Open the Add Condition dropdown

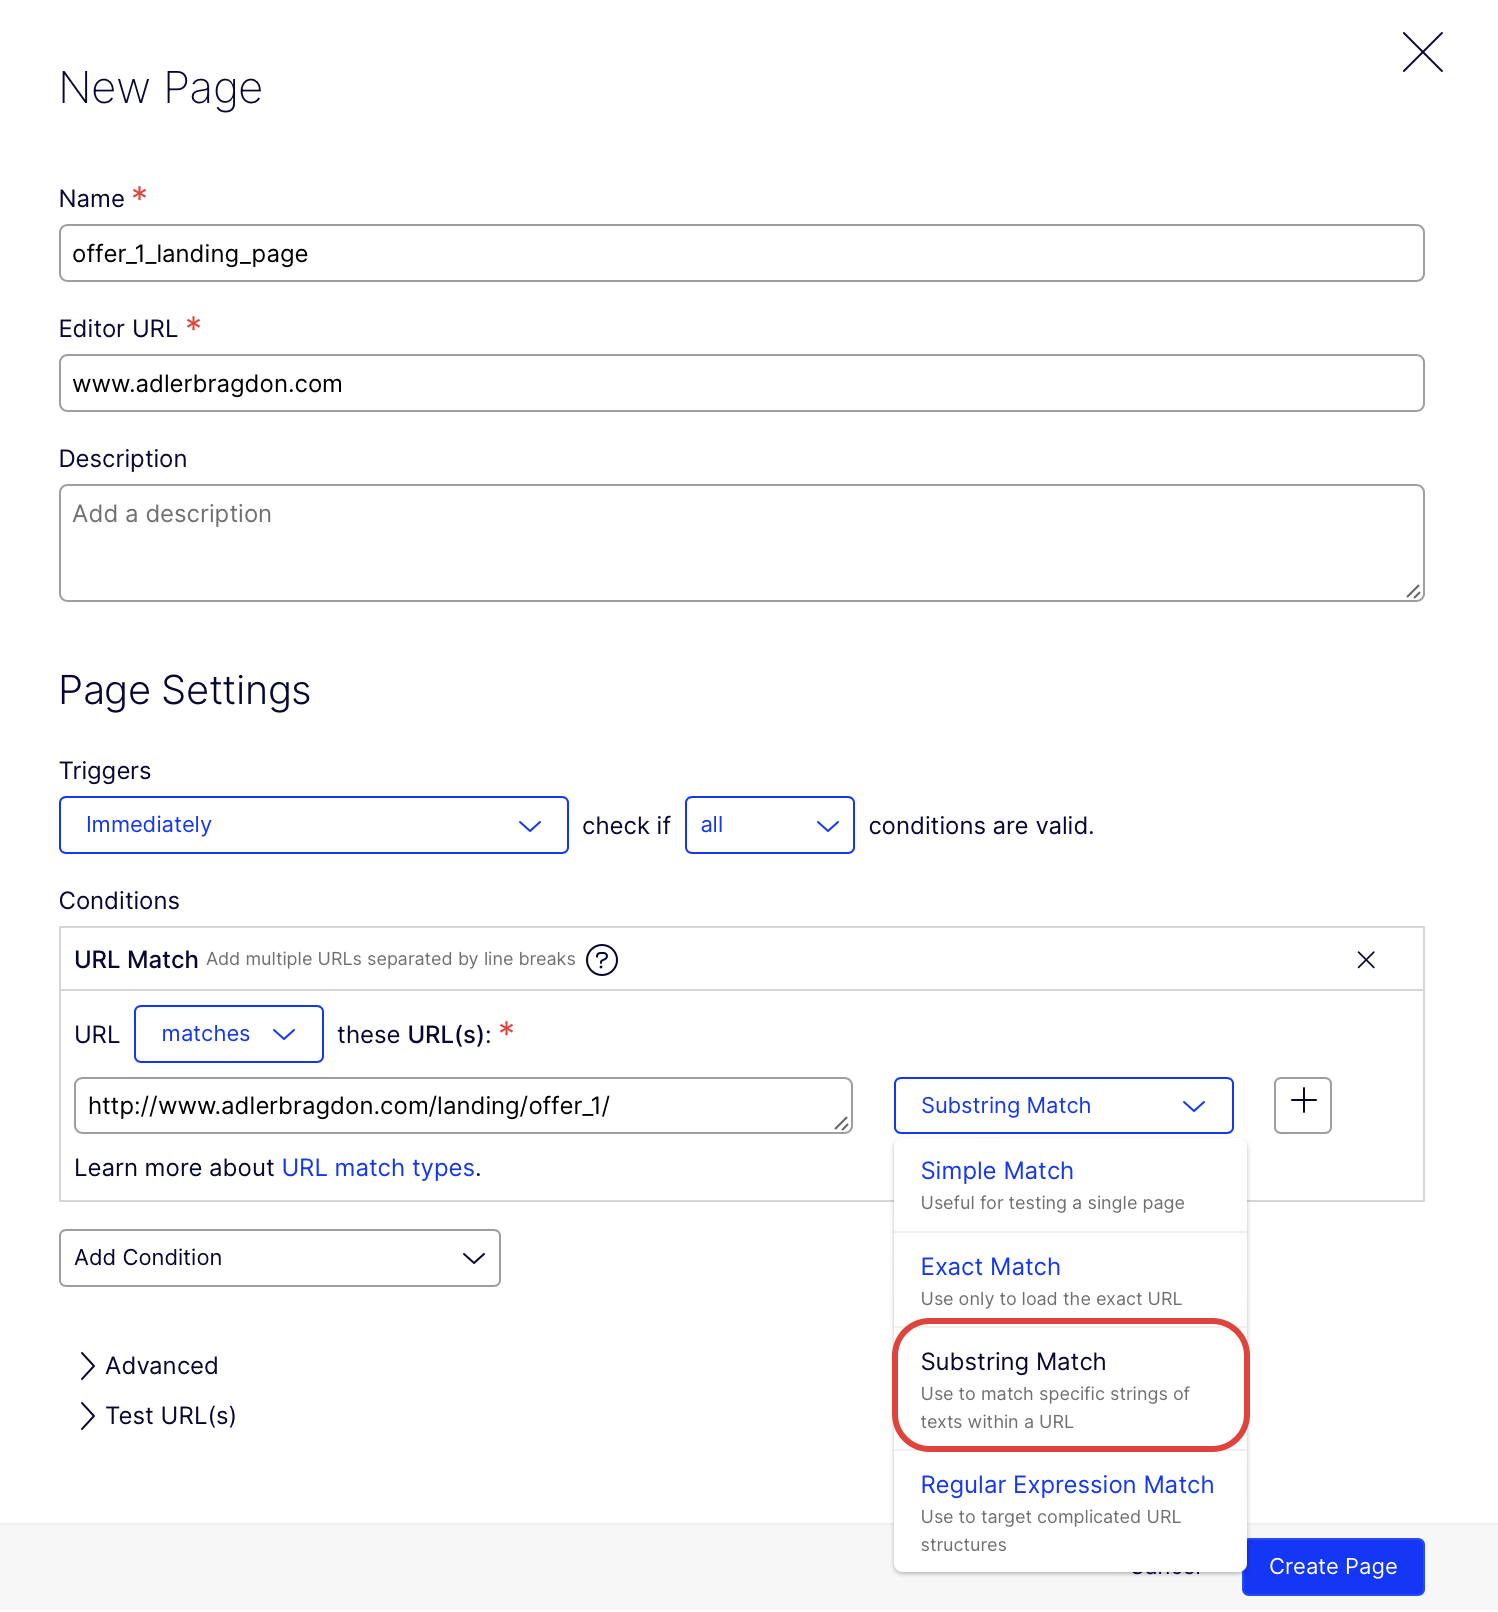coord(280,1258)
